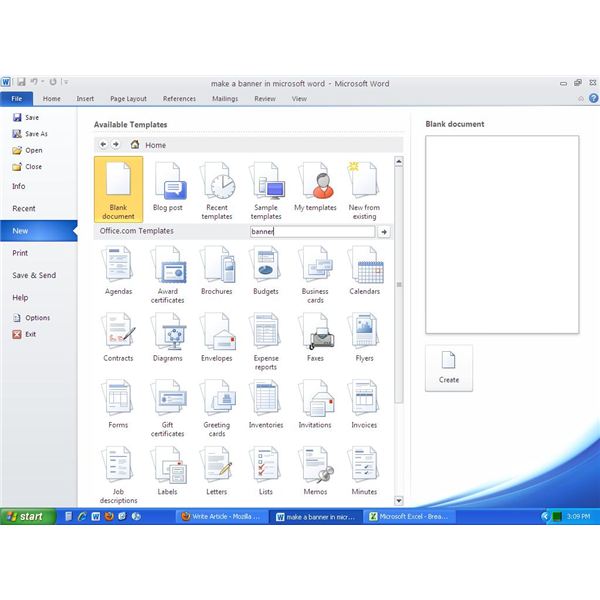Click the Office.com template search field
The height and width of the screenshot is (600, 600).
(311, 231)
